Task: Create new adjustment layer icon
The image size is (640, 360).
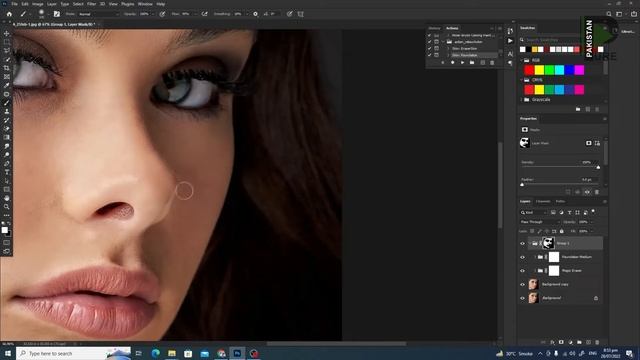Action: (x=570, y=342)
